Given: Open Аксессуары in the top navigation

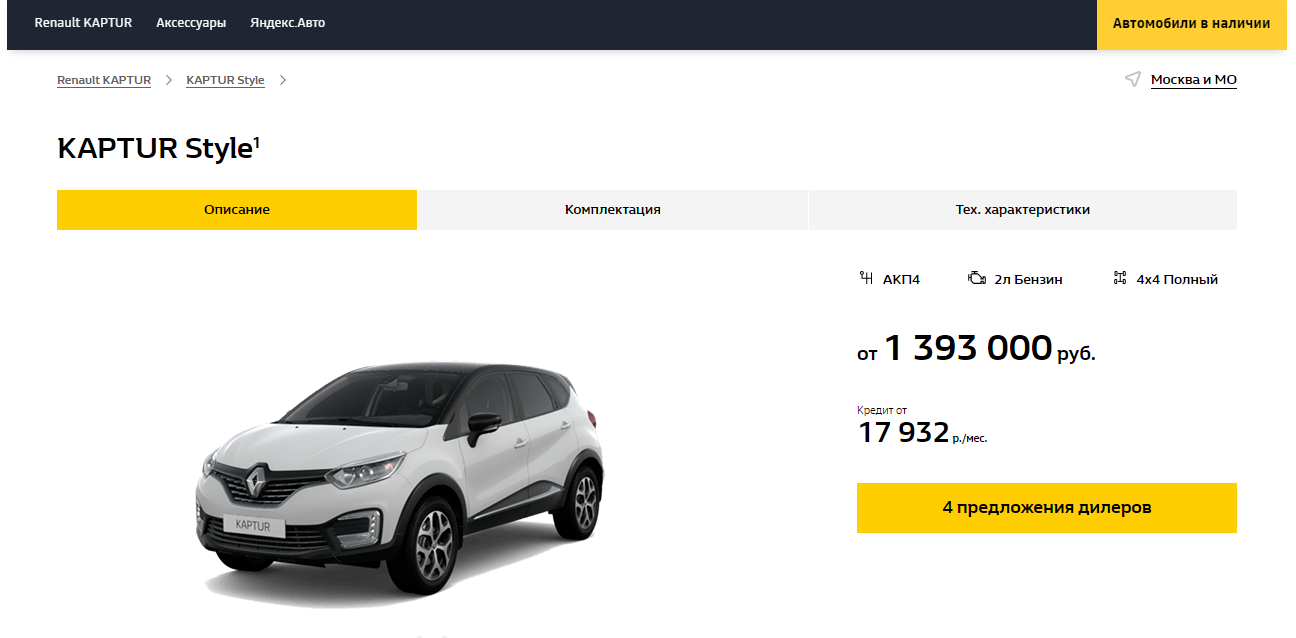Looking at the screenshot, I should [191, 23].
